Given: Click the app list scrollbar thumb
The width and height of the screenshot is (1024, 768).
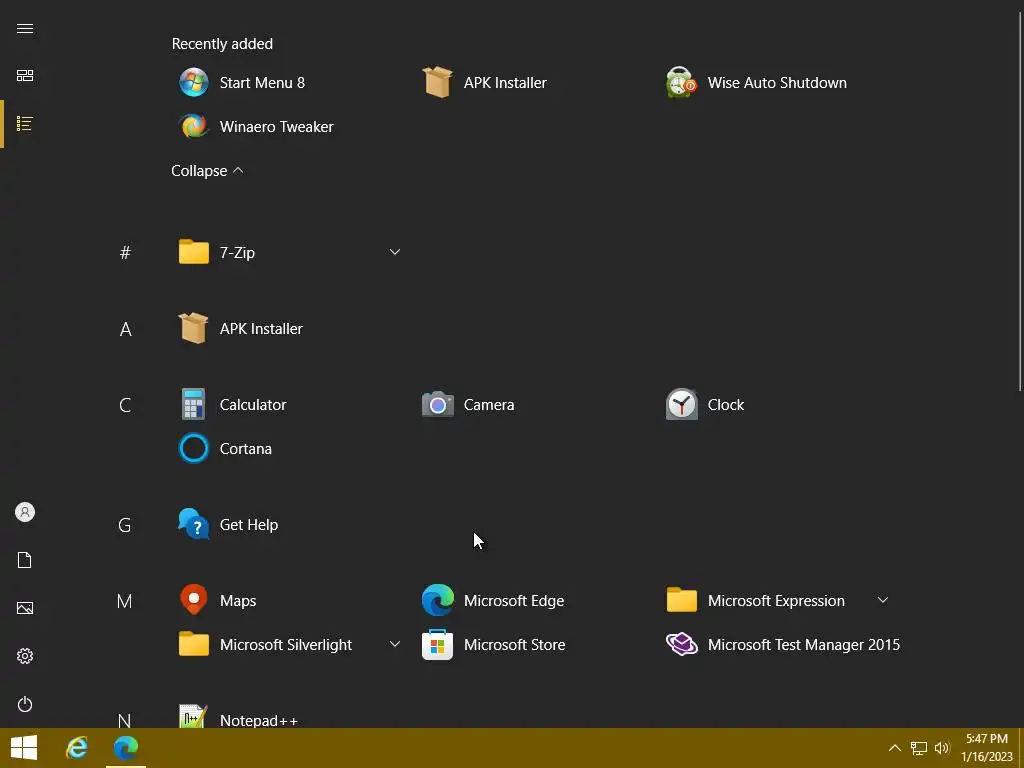Looking at the screenshot, I should pos(1021,202).
